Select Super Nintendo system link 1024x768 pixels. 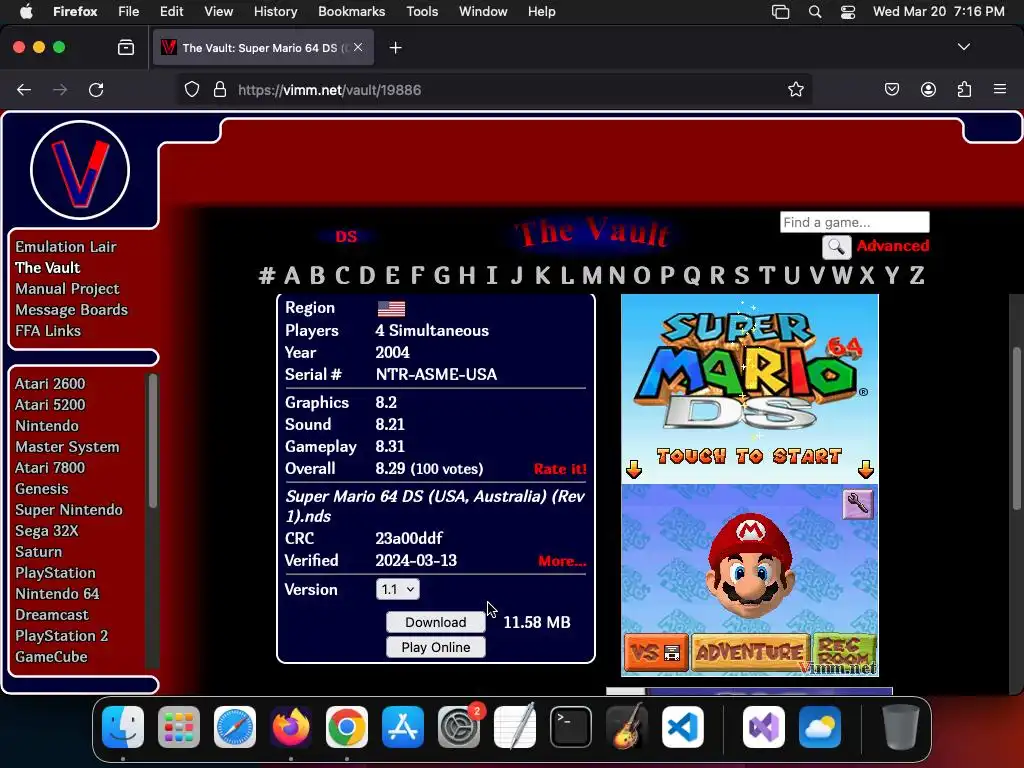[69, 509]
